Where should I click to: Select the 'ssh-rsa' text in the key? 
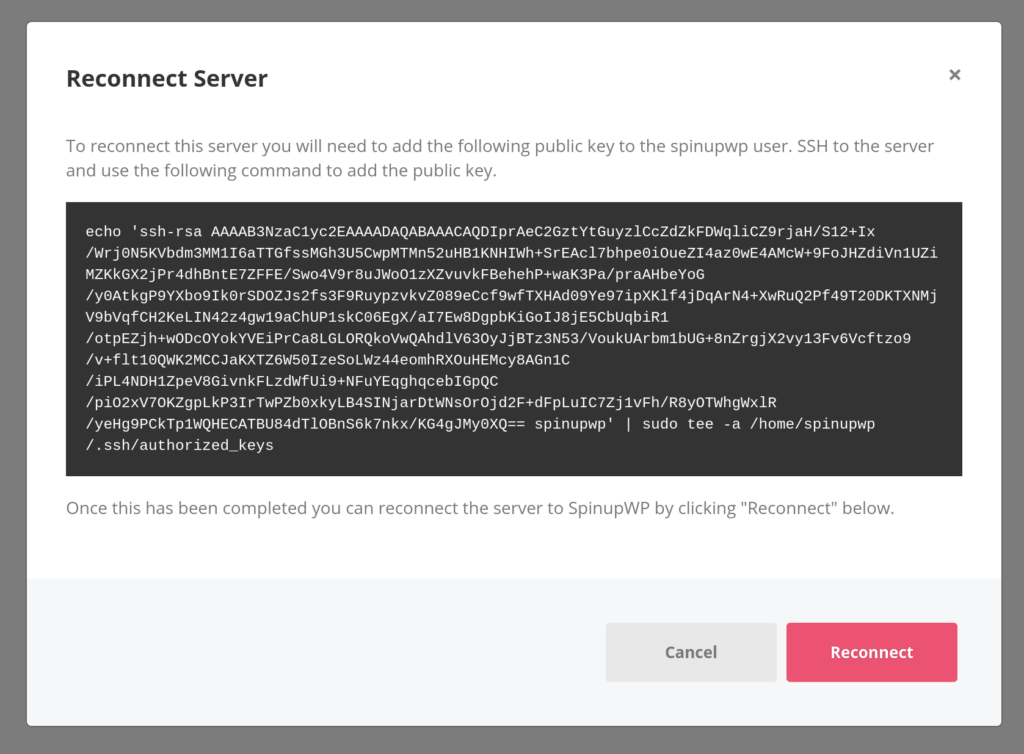[168, 231]
